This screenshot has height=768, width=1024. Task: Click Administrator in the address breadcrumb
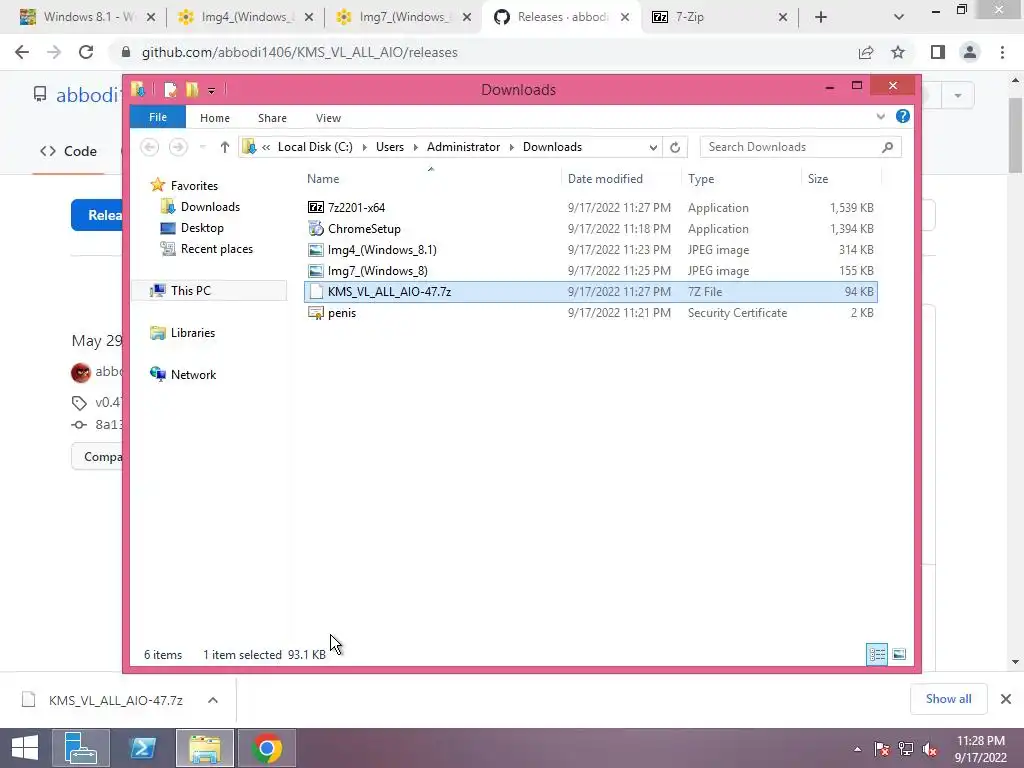(x=464, y=147)
